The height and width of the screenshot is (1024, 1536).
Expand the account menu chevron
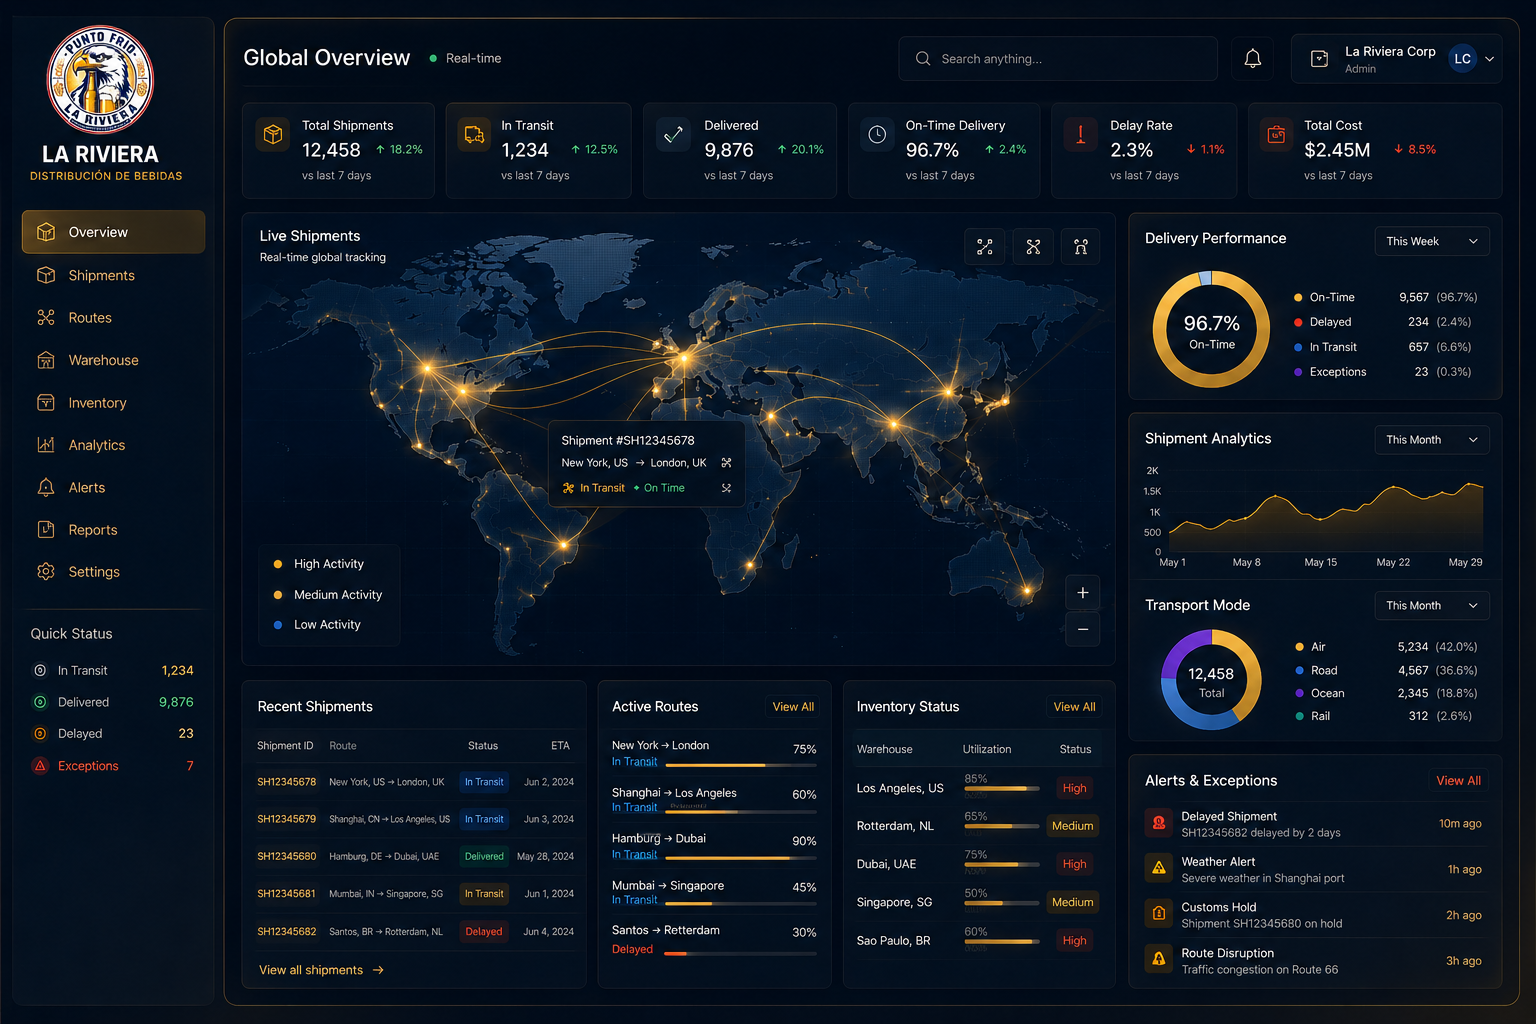coord(1489,59)
